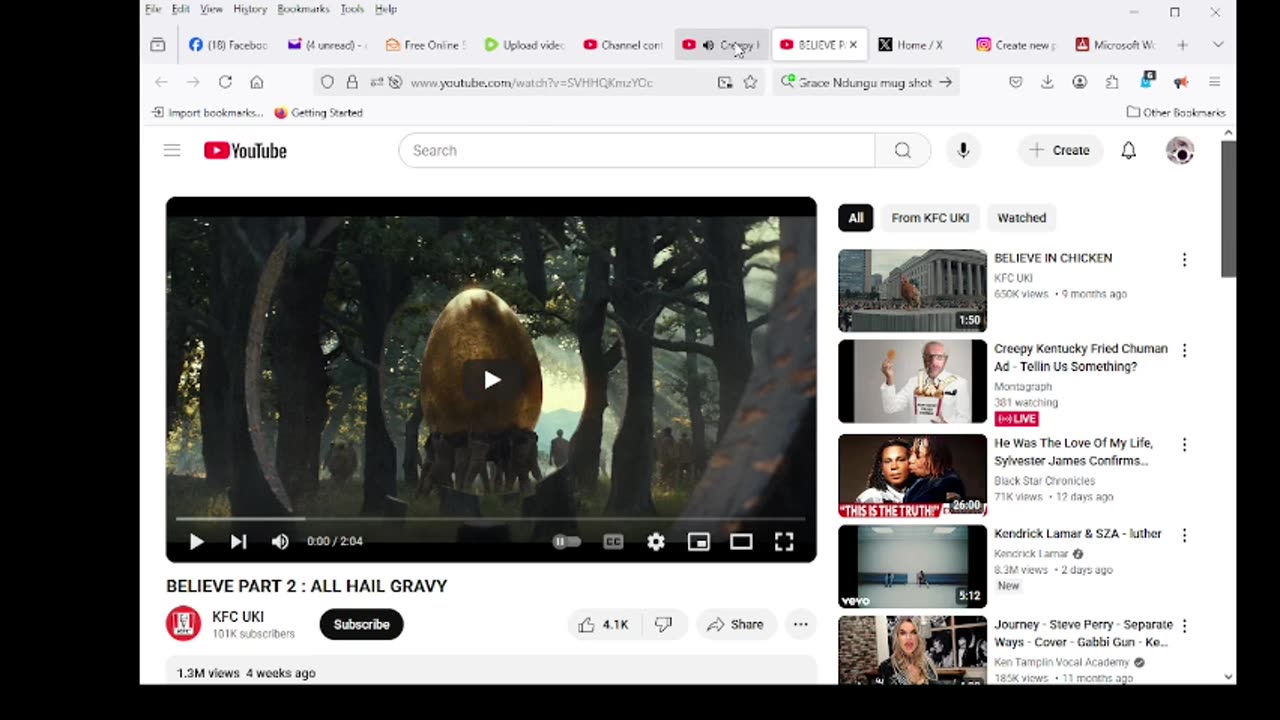Viewport: 1280px width, 720px height.
Task: Start voice search with microphone icon
Action: pyautogui.click(x=963, y=150)
